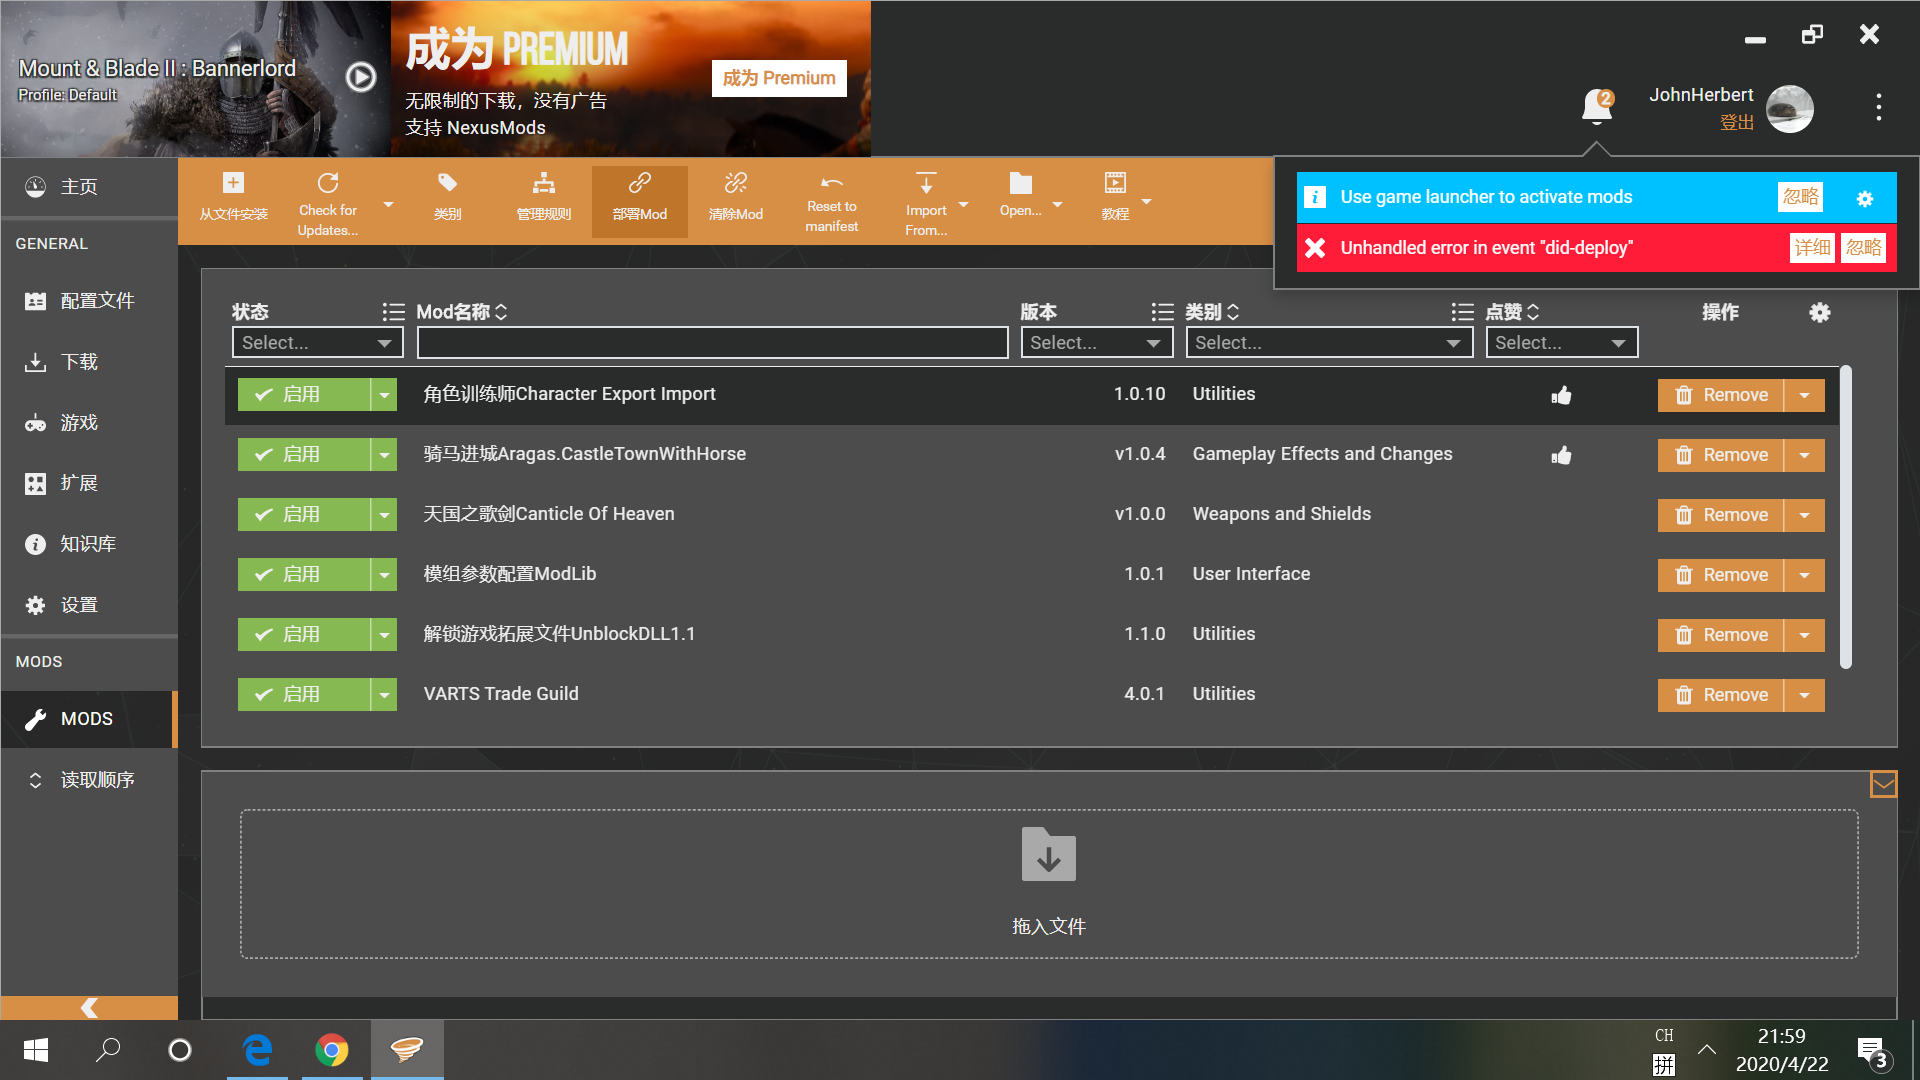The width and height of the screenshot is (1920, 1080).
Task: Click the Mod名称 name filter input
Action: [712, 343]
